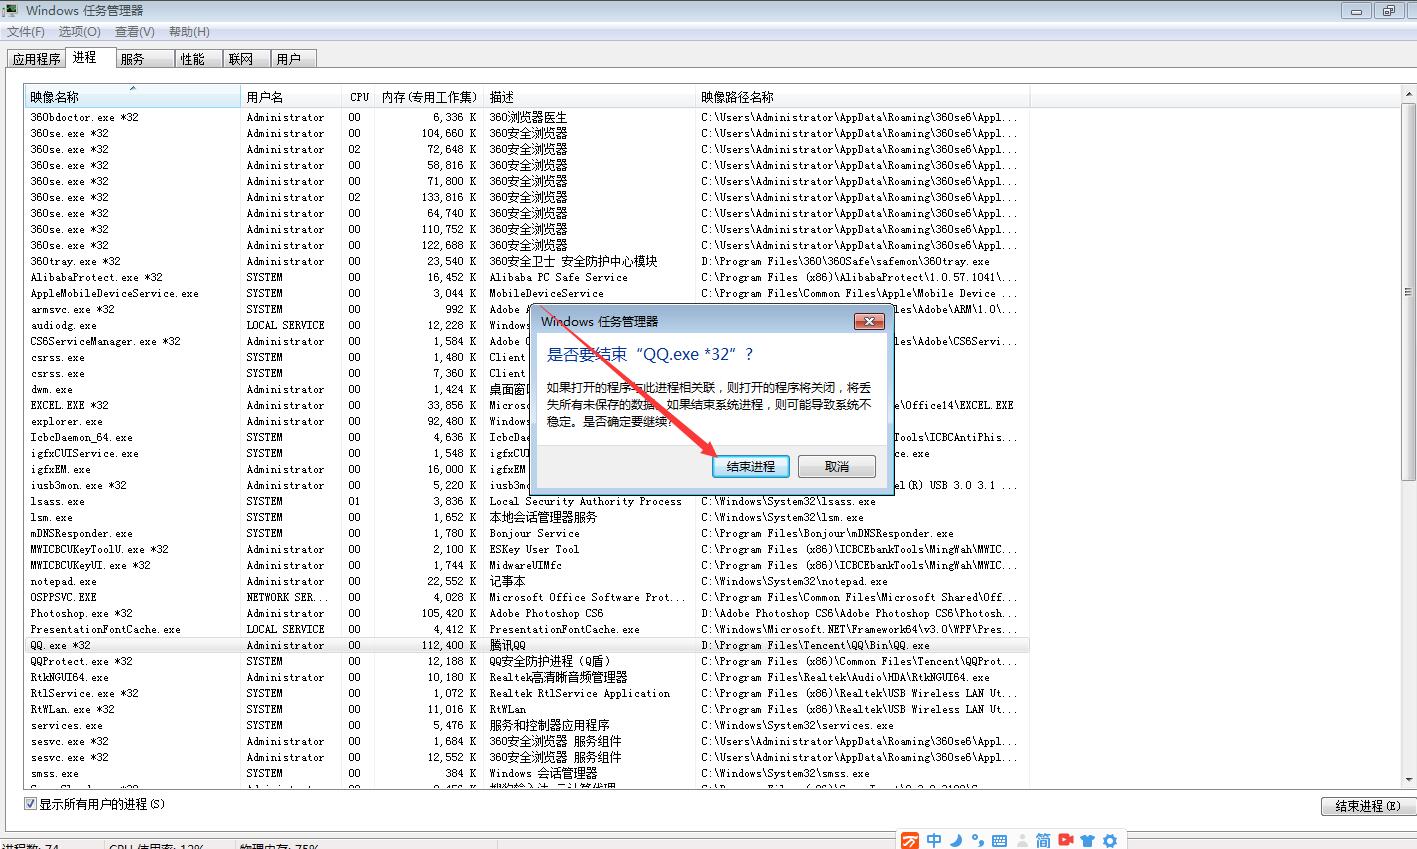Click the punctuation comma icon on input toolbar

[978, 840]
